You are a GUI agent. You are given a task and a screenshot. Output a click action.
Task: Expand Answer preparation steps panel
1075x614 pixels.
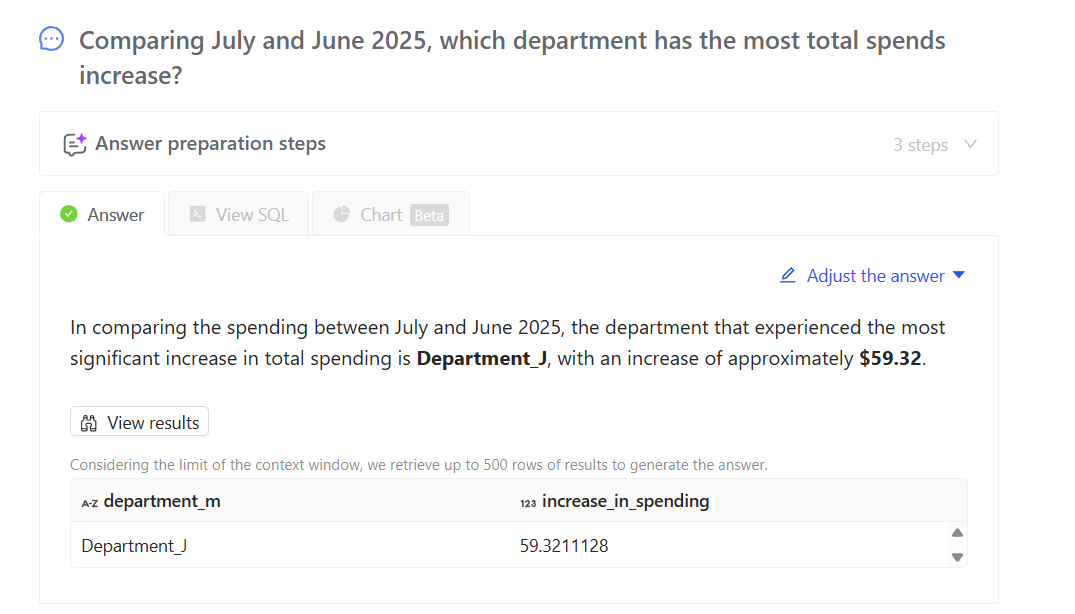pyautogui.click(x=518, y=144)
